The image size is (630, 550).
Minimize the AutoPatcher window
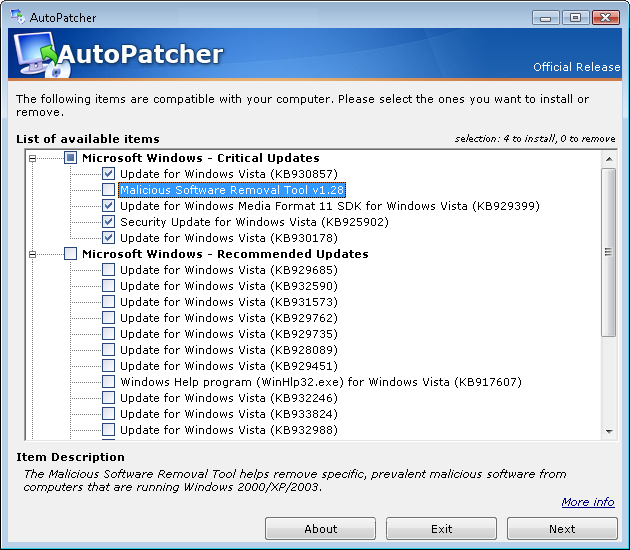click(545, 18)
